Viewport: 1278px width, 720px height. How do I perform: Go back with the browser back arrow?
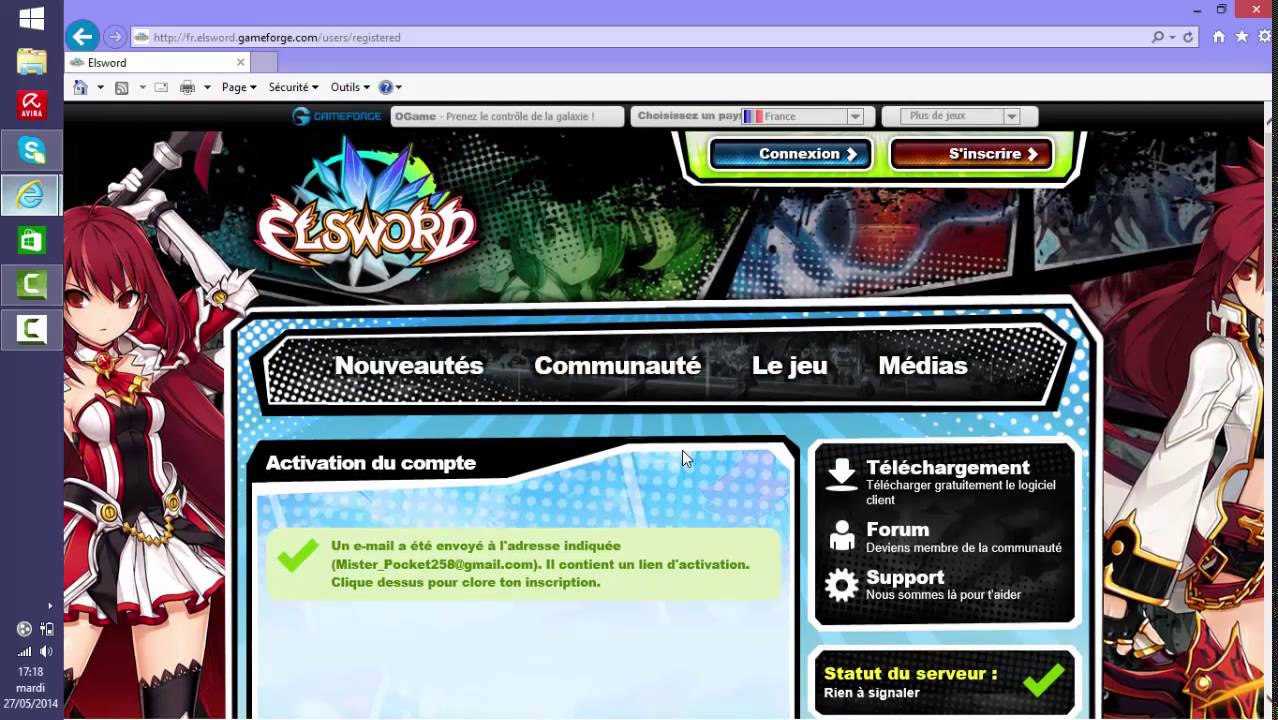[x=82, y=37]
